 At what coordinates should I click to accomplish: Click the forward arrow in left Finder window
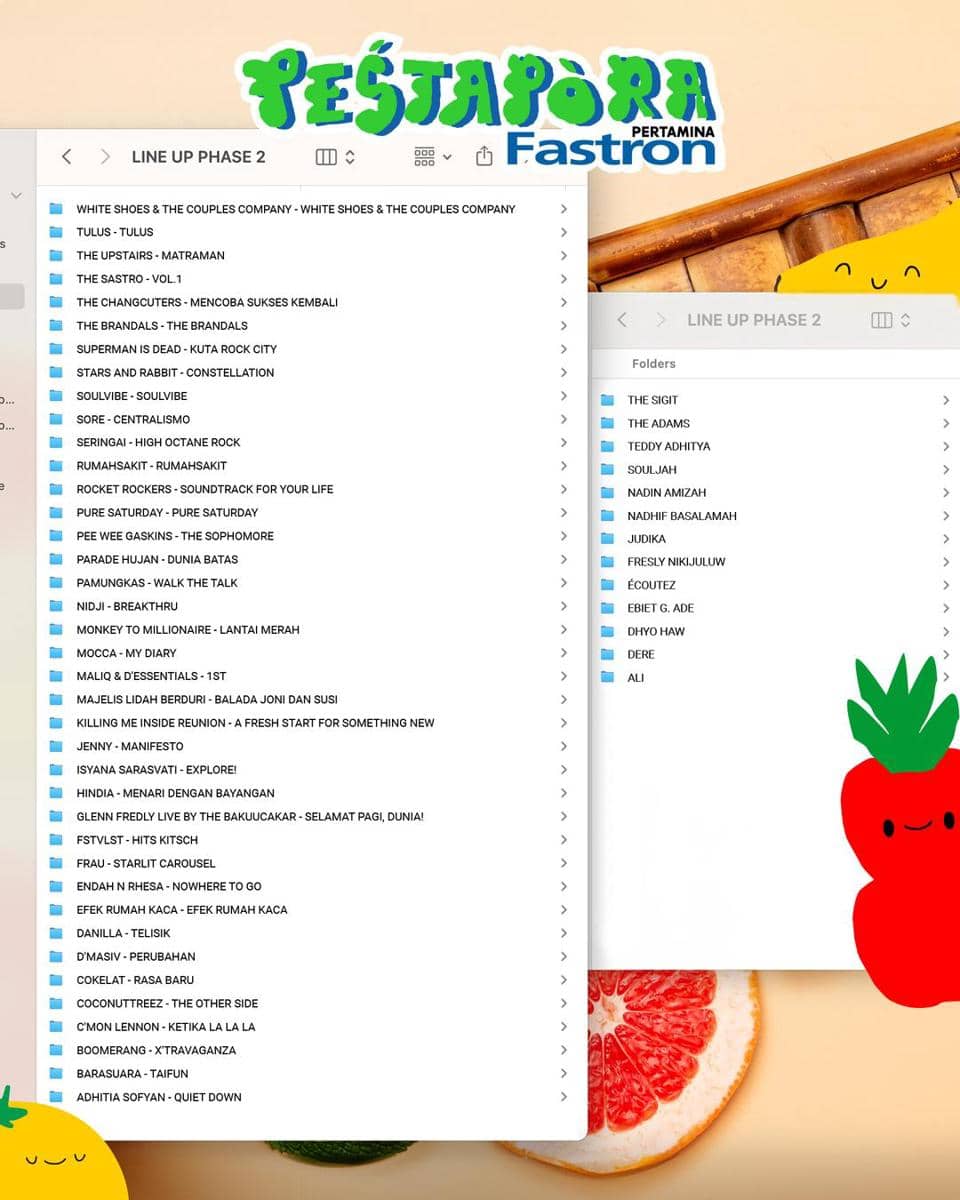105,157
